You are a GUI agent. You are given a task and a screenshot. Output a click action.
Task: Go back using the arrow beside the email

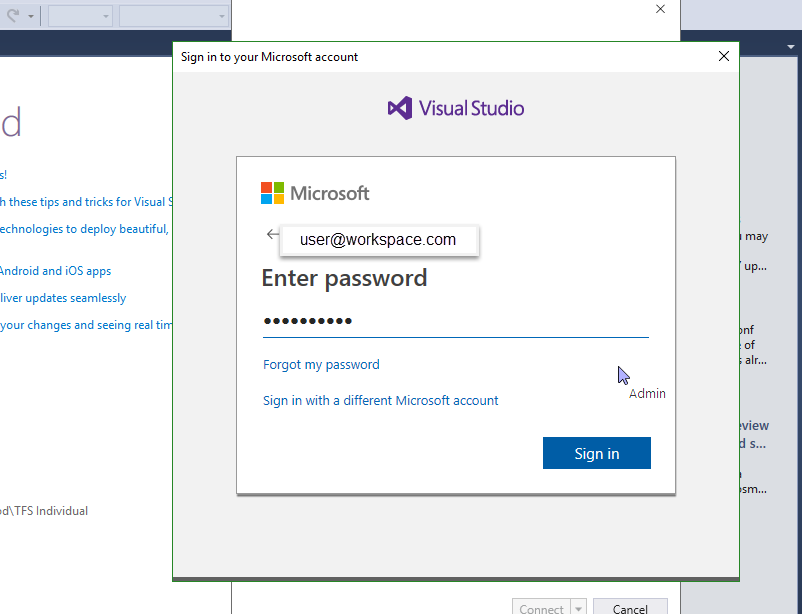(273, 234)
